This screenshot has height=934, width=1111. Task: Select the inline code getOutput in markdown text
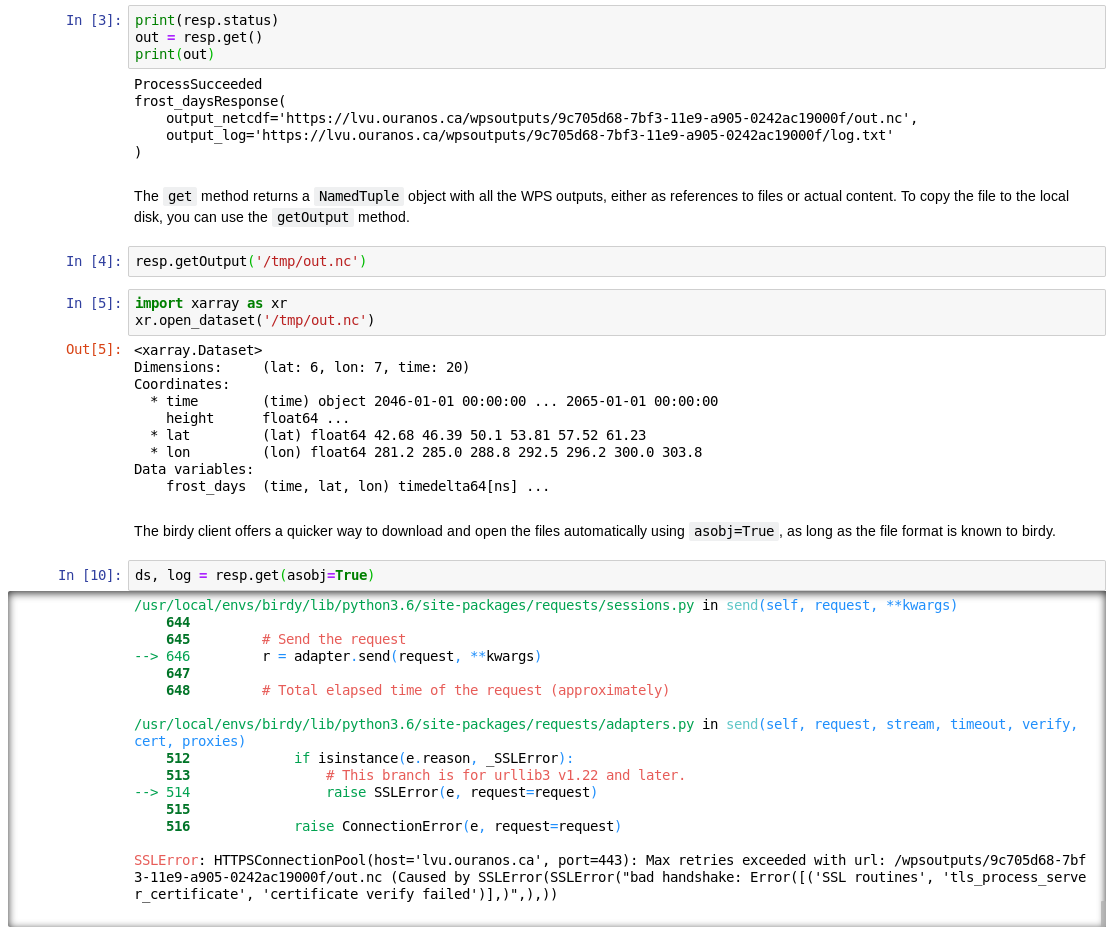coord(313,216)
